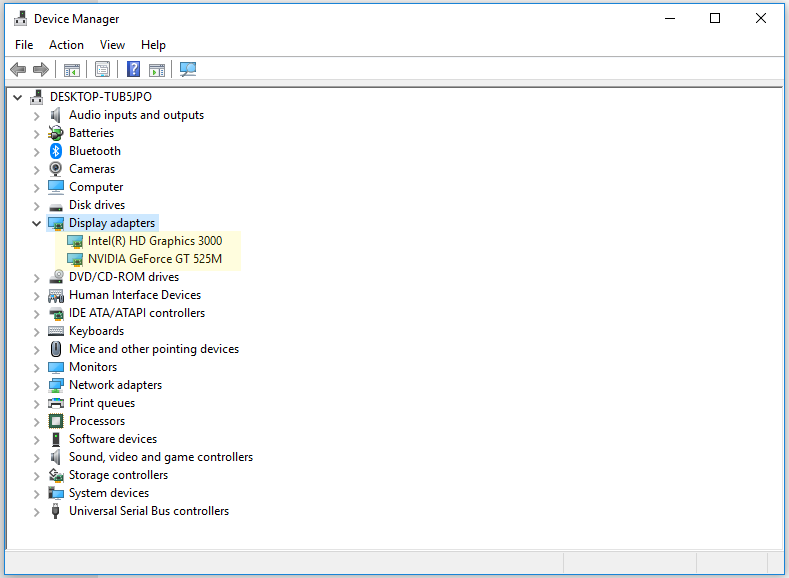Select the Network adapters label
The width and height of the screenshot is (789, 578).
[115, 385]
